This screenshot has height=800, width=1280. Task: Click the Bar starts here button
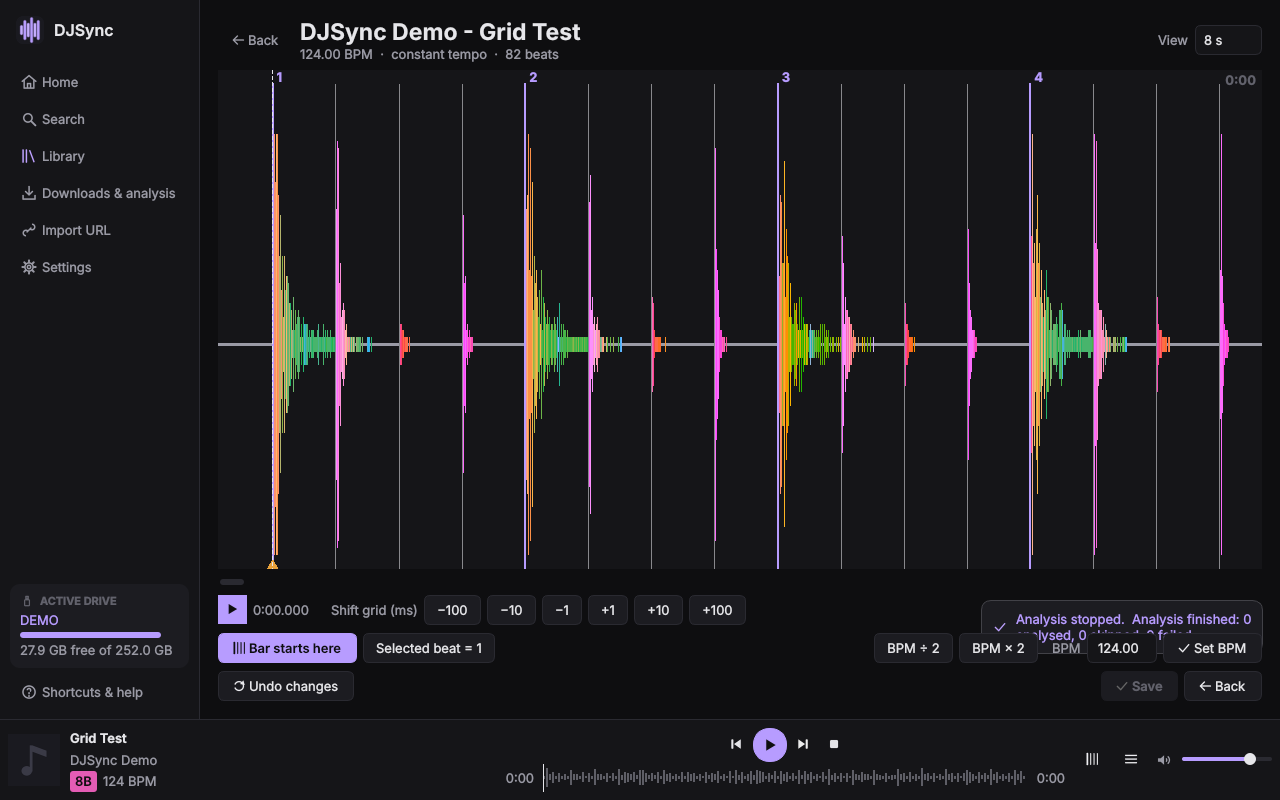(x=287, y=648)
